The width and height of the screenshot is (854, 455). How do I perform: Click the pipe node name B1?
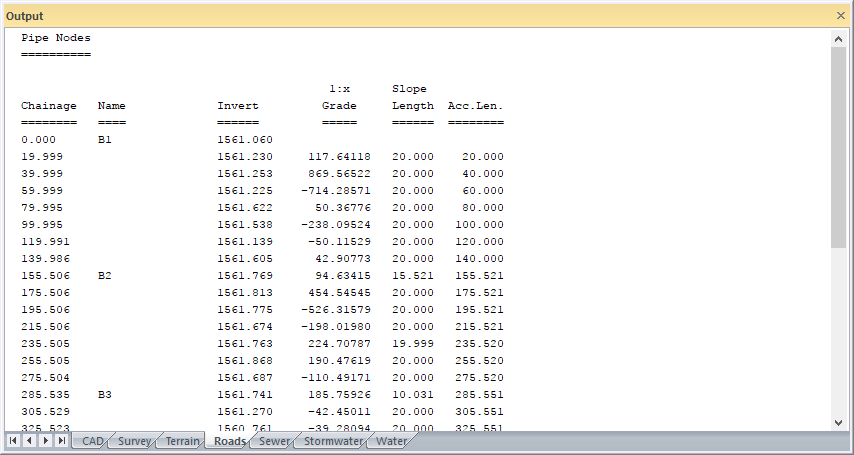(105, 140)
